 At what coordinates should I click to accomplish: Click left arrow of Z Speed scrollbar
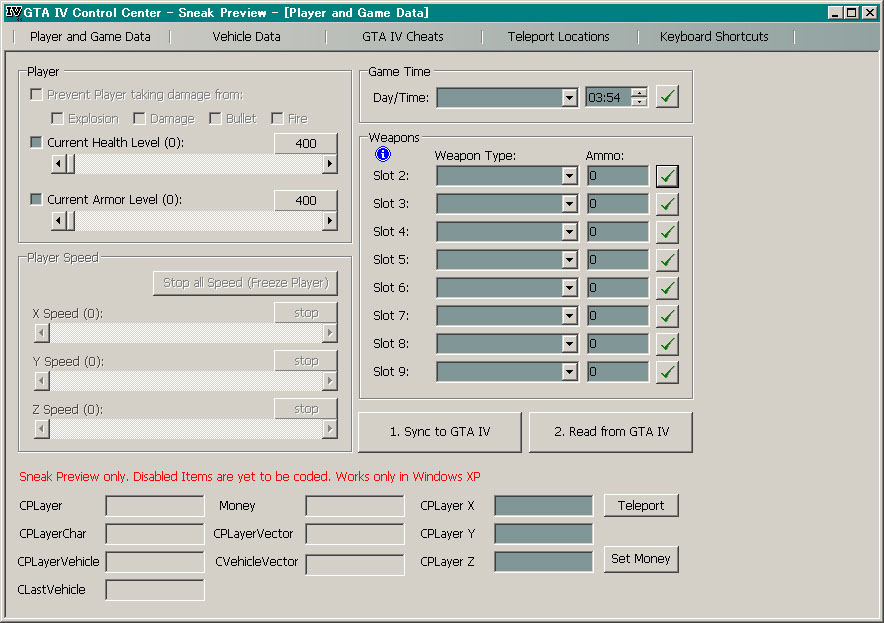click(42, 430)
